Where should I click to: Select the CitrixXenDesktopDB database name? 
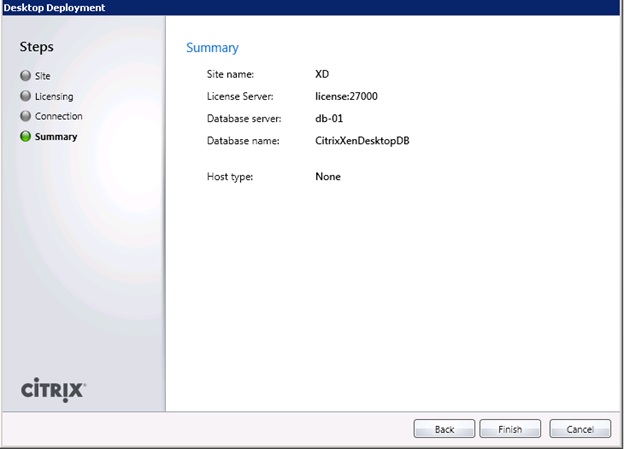362,141
